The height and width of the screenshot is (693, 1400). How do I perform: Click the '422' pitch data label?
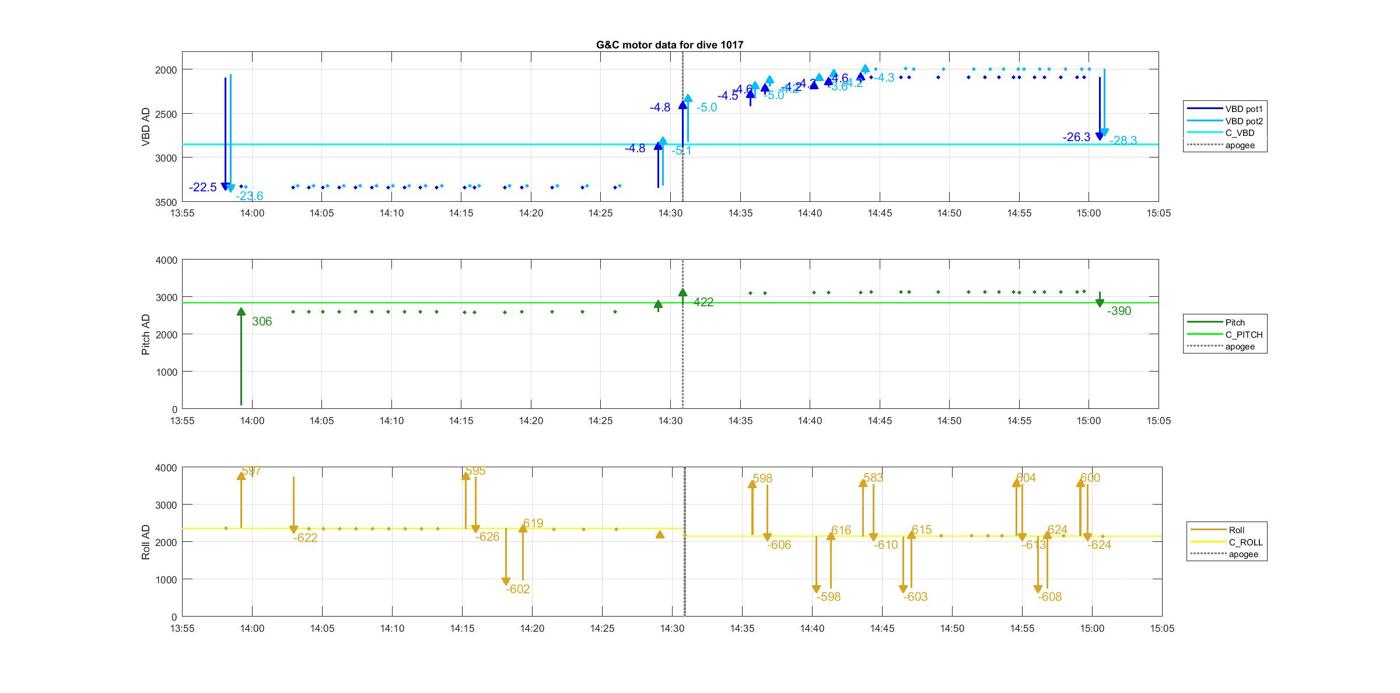click(703, 302)
